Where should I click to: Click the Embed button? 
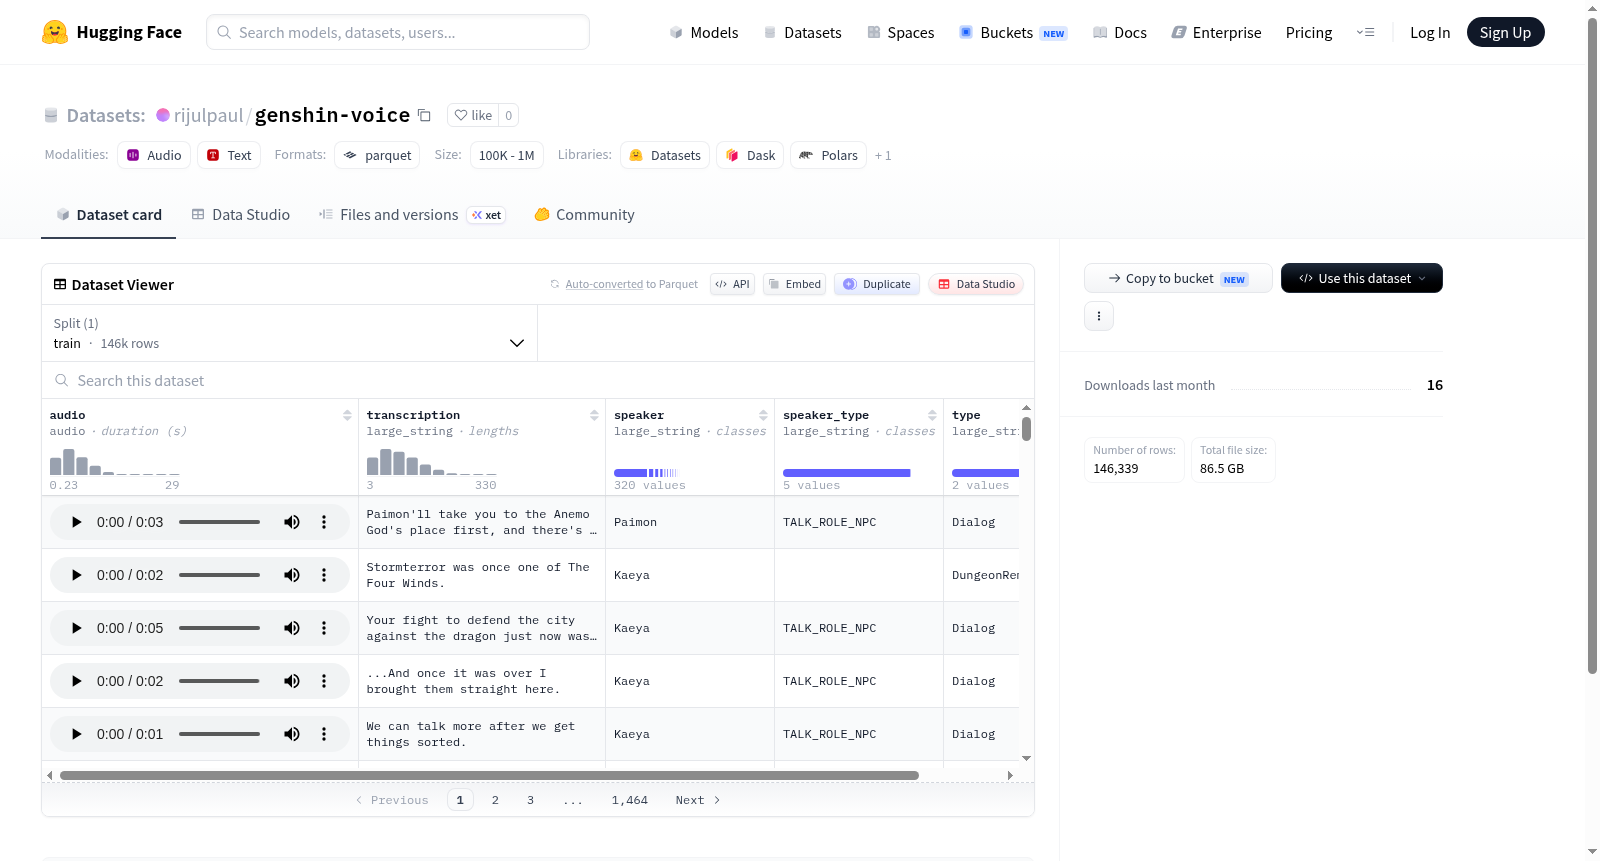(795, 284)
